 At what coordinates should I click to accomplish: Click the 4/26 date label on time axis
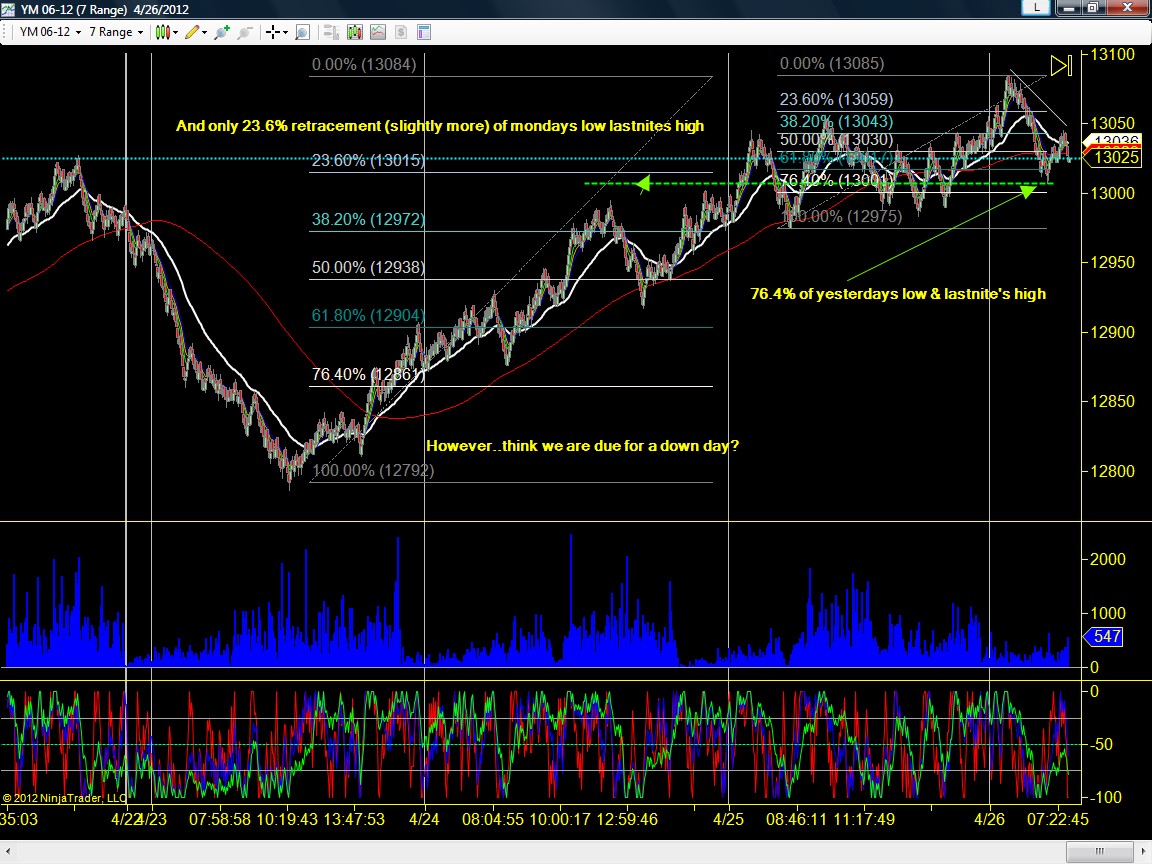click(990, 819)
